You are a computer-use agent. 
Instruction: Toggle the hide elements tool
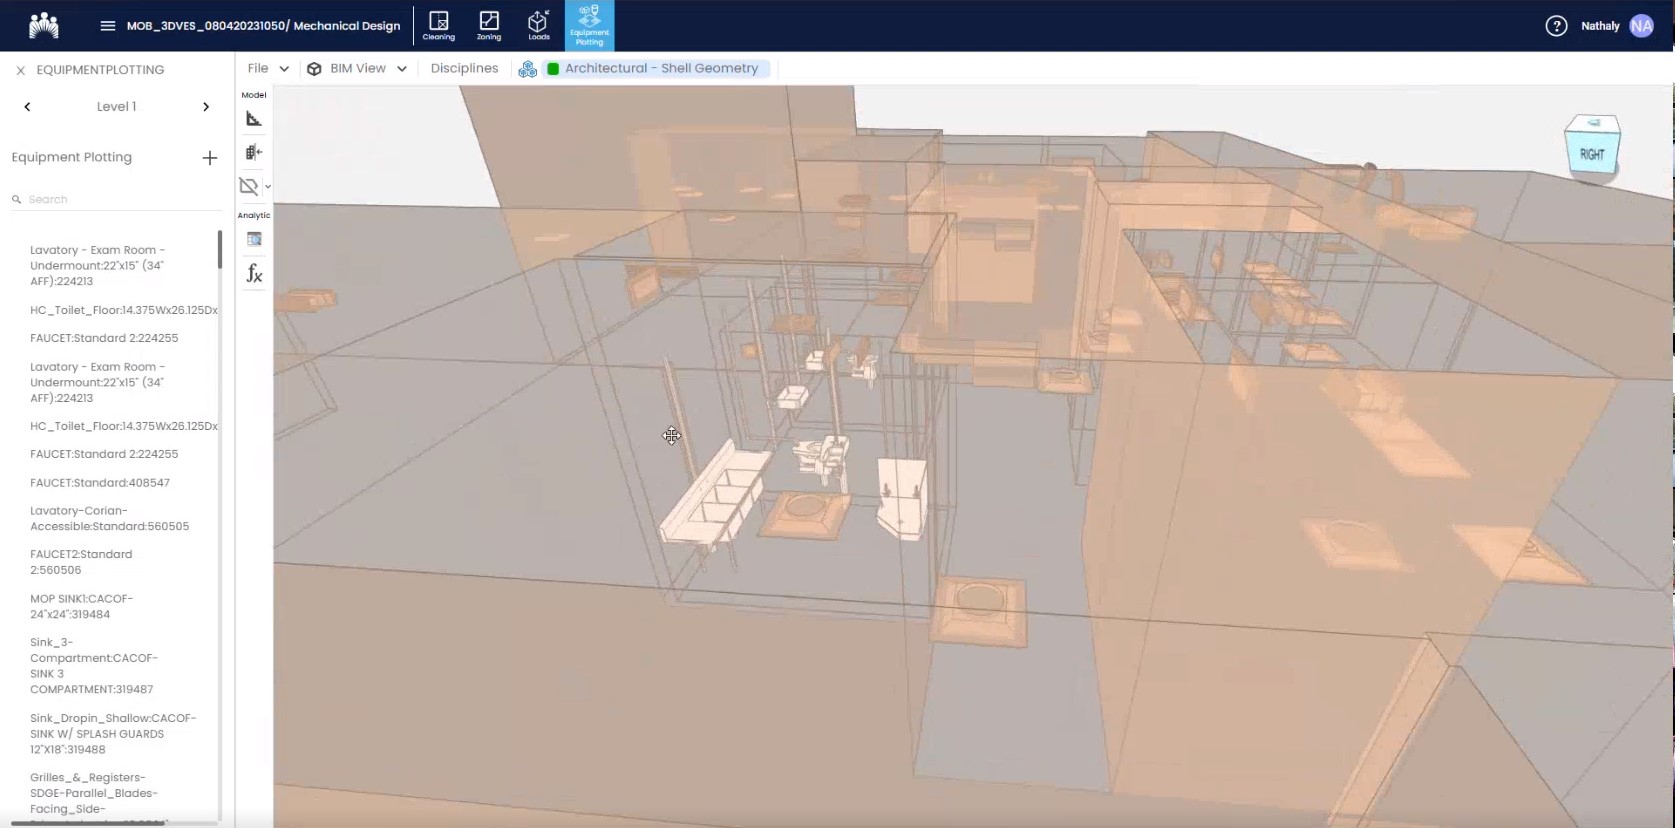249,186
